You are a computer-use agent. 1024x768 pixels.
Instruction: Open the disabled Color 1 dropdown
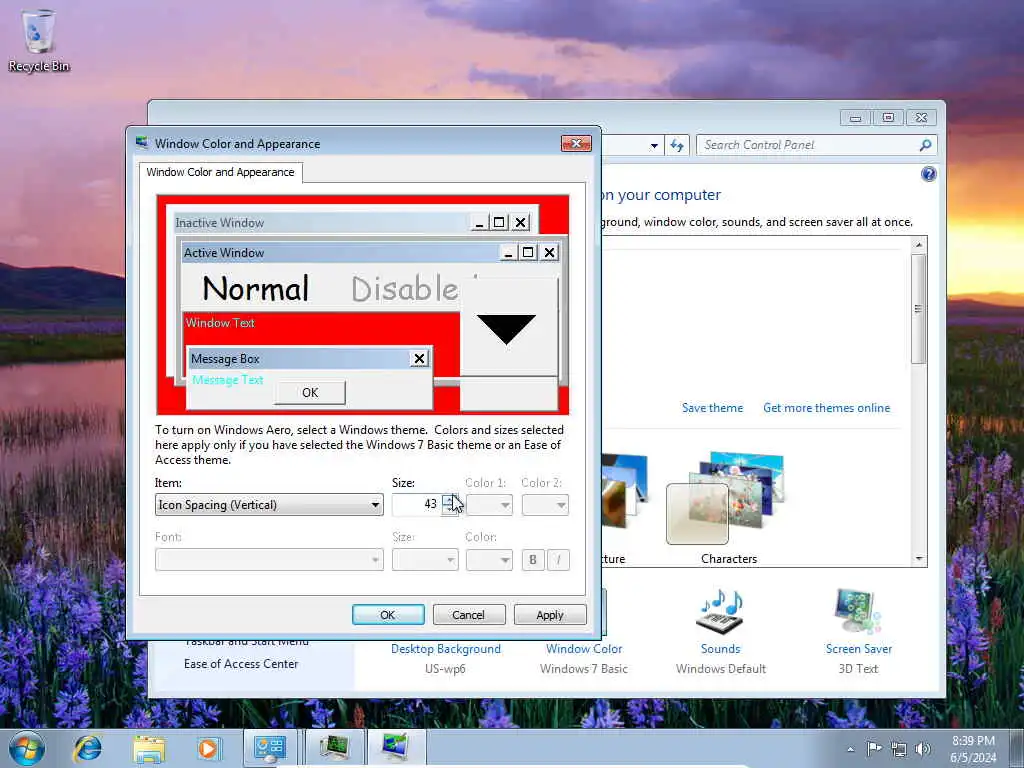point(489,505)
